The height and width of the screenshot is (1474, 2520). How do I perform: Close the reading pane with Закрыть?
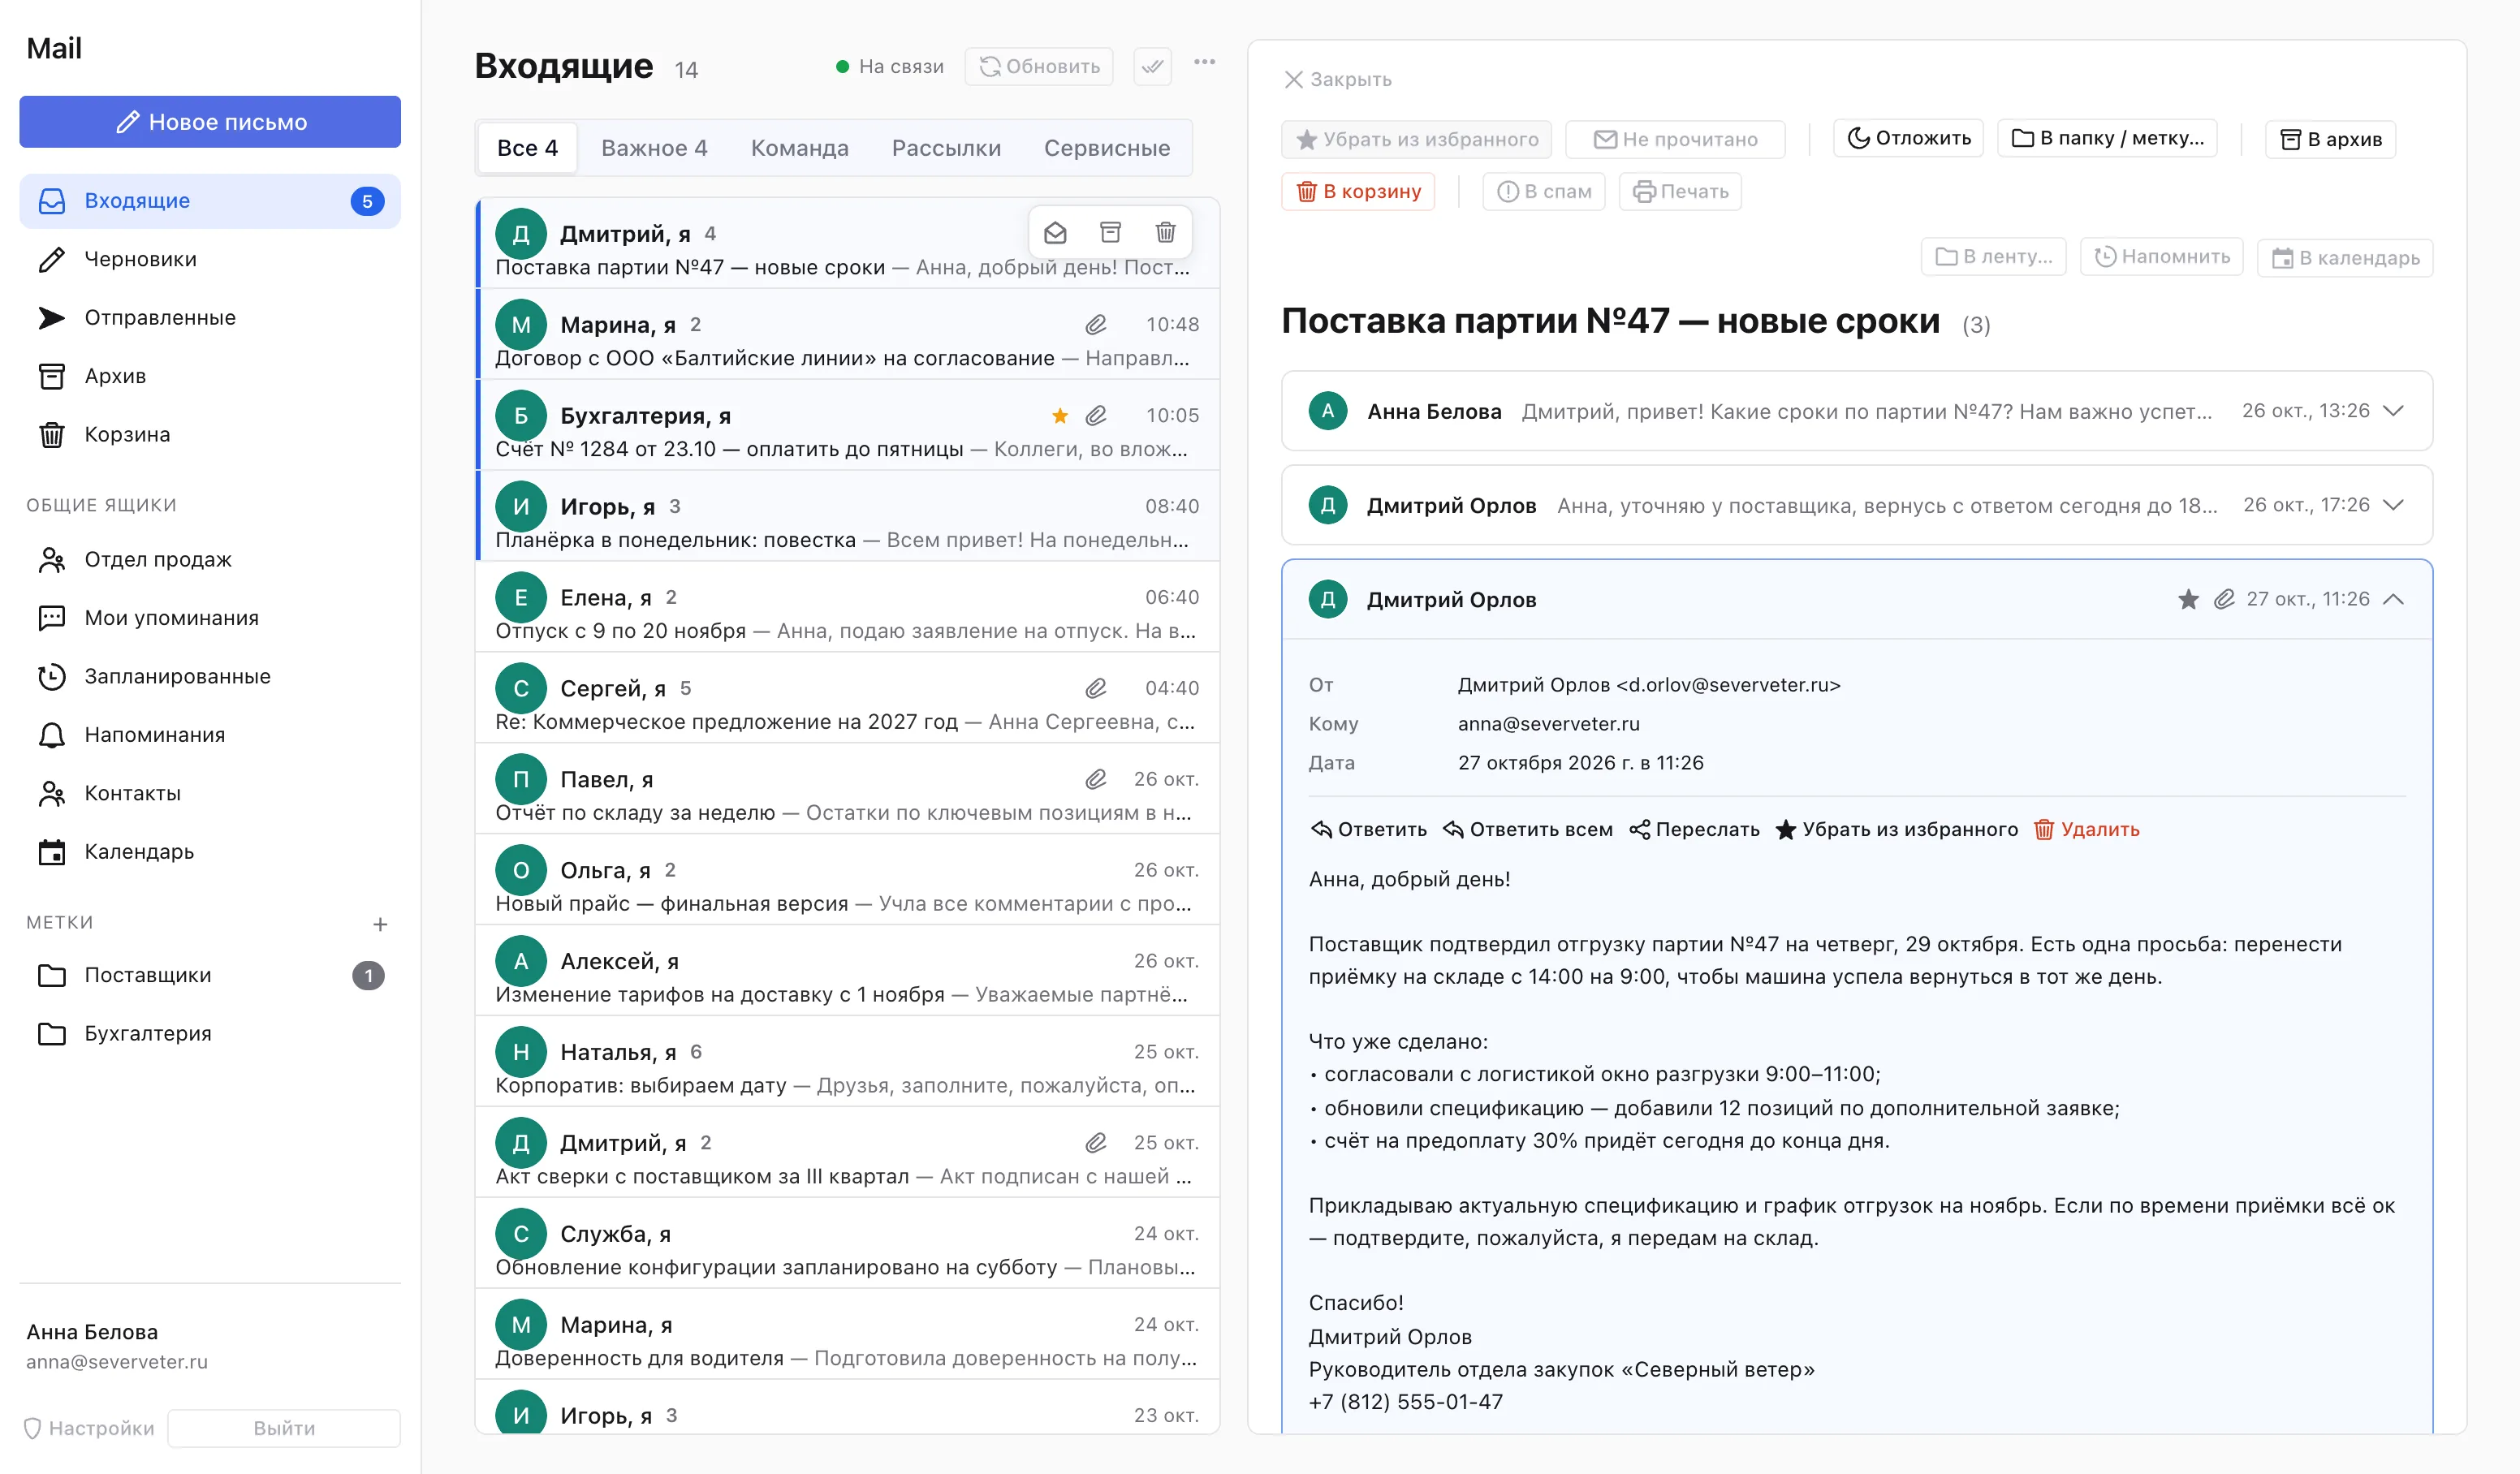(x=1337, y=79)
